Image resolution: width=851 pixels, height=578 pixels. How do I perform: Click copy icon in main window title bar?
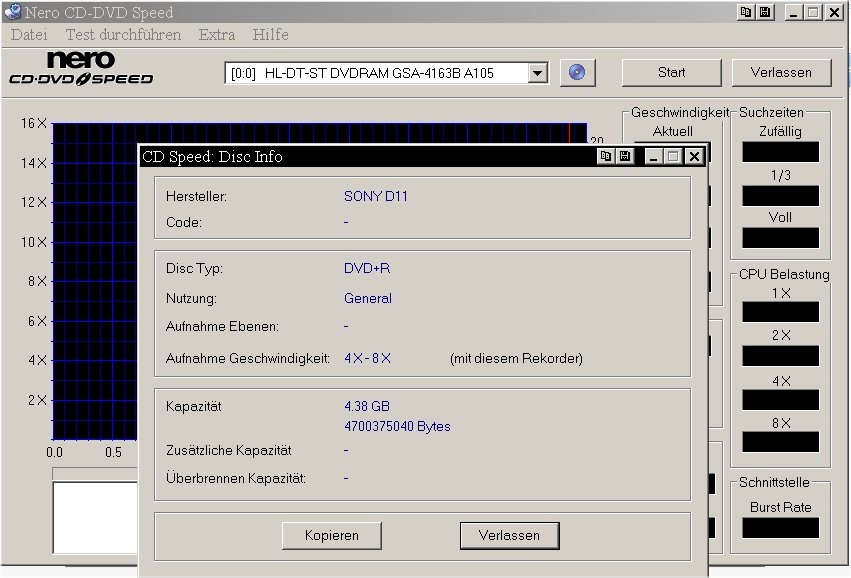746,12
